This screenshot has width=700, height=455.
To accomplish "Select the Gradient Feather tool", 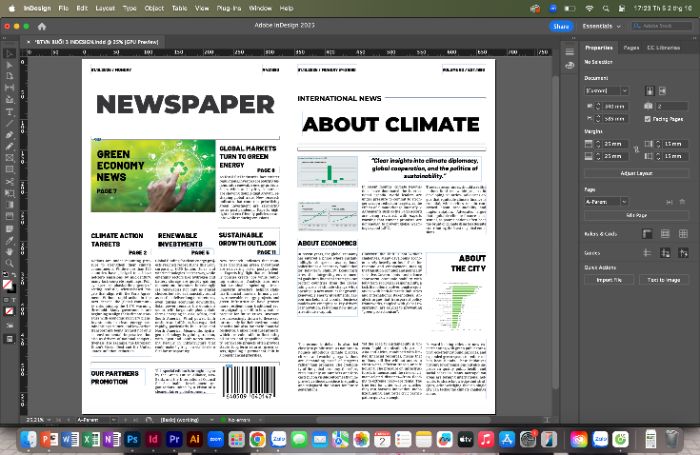I will point(9,217).
